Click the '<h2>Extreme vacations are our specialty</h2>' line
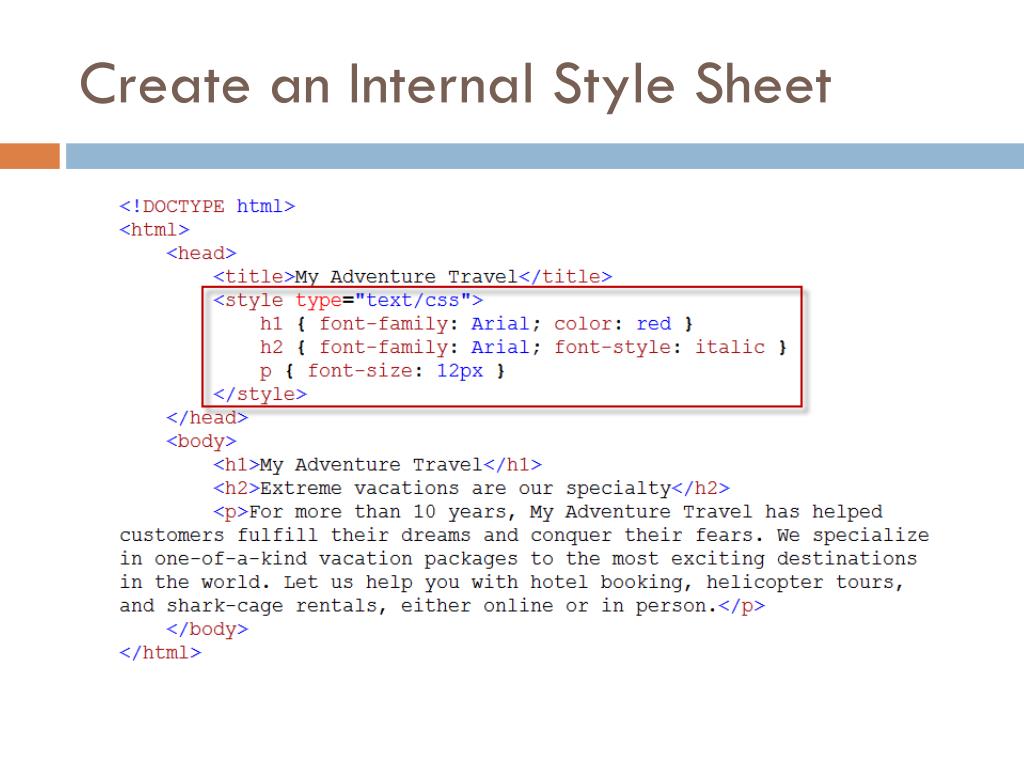Screen dimensions: 1024x768 (x=472, y=488)
